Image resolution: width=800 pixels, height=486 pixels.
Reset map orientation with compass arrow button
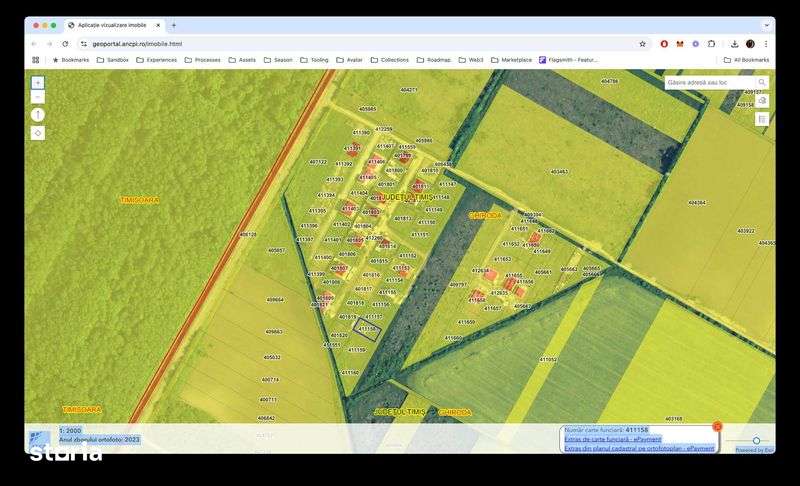coord(38,115)
